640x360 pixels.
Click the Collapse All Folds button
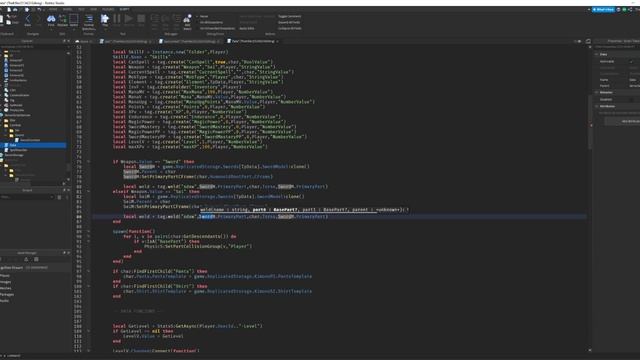click(x=289, y=29)
